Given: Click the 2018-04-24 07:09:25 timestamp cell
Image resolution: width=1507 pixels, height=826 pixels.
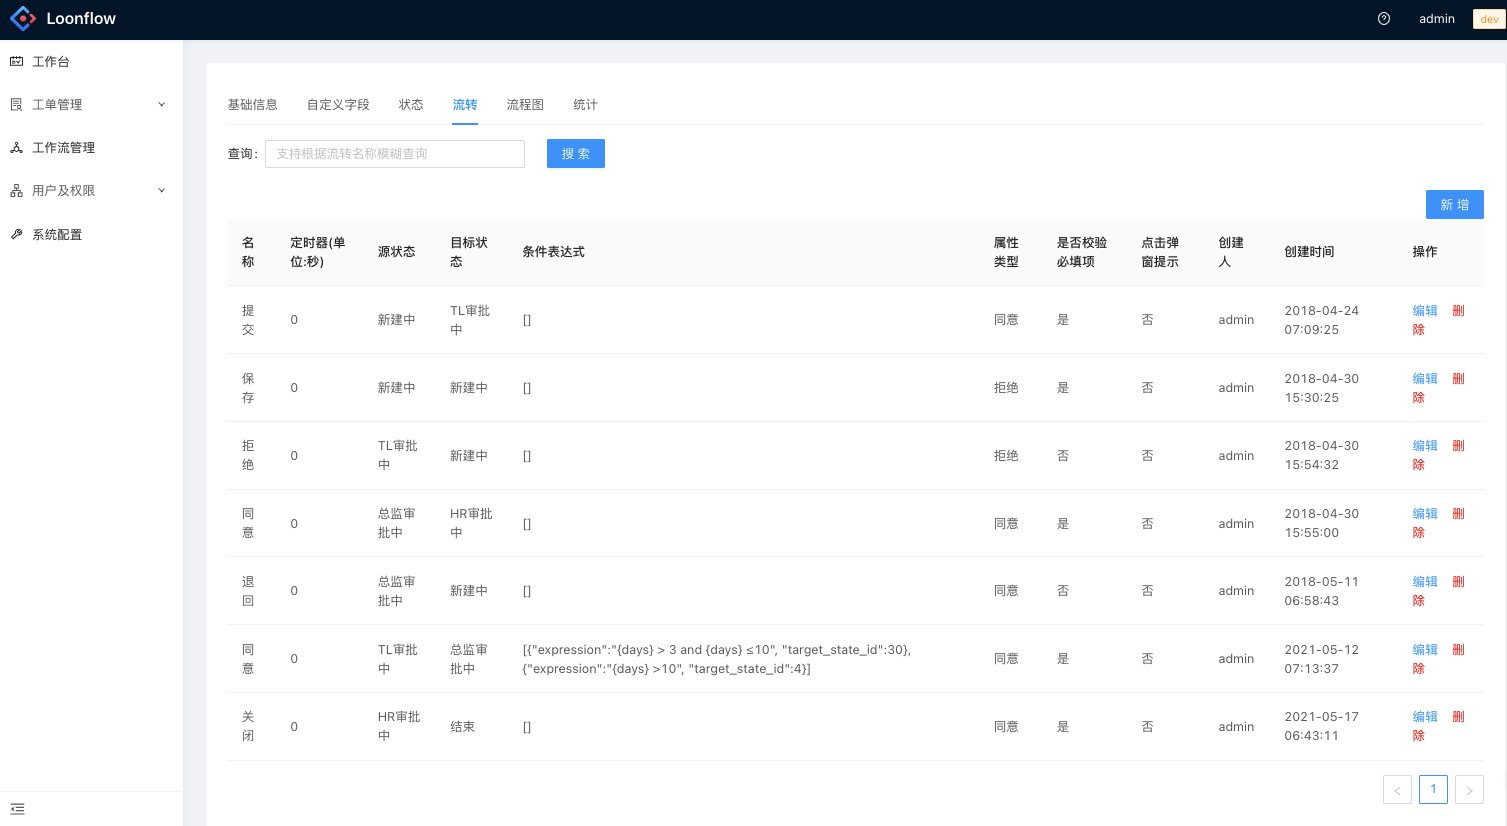Looking at the screenshot, I should point(1322,320).
